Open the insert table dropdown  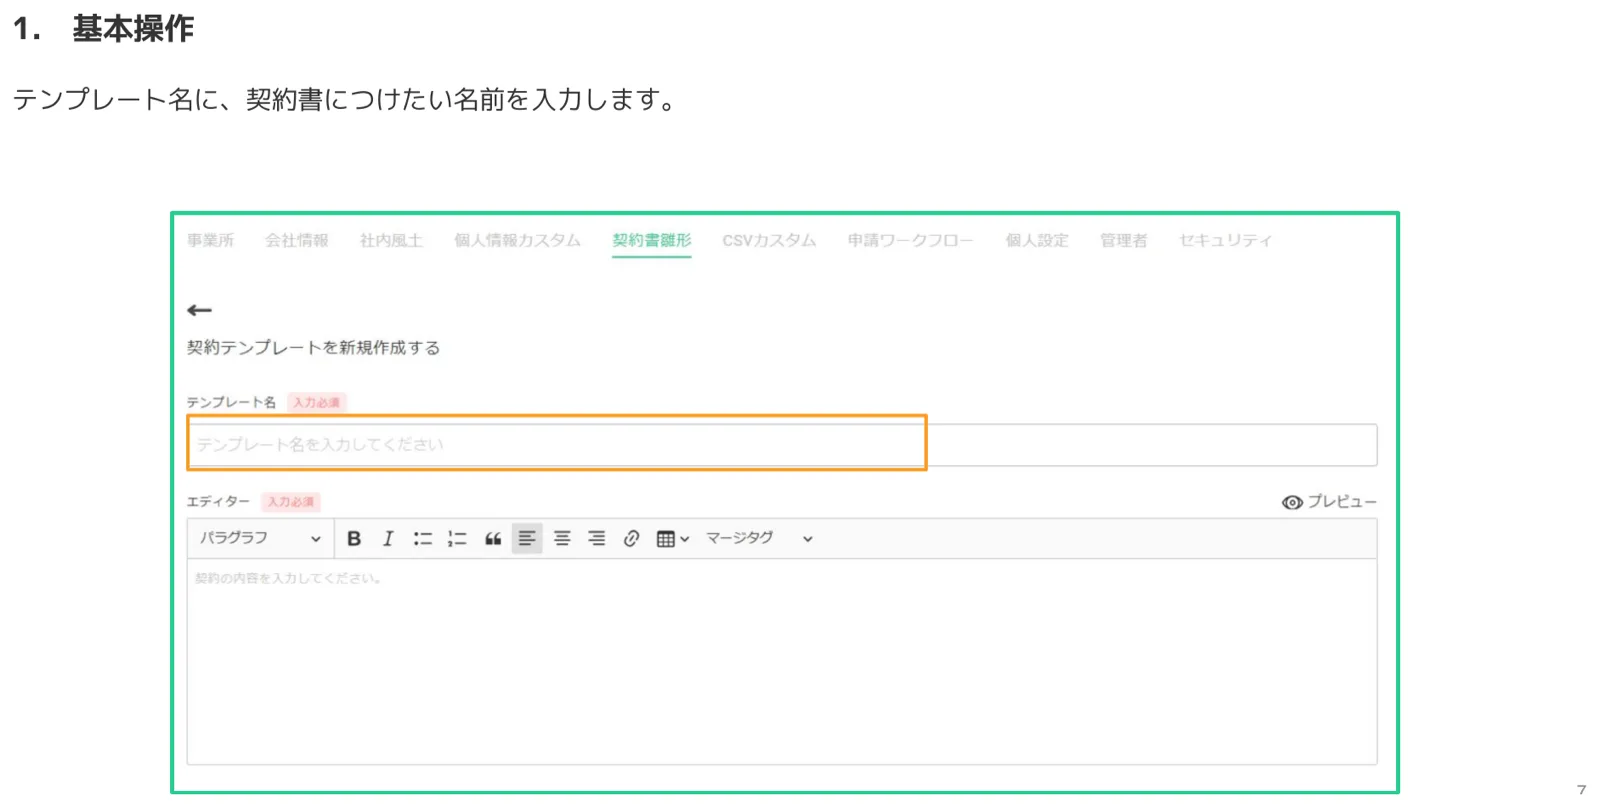coord(673,539)
